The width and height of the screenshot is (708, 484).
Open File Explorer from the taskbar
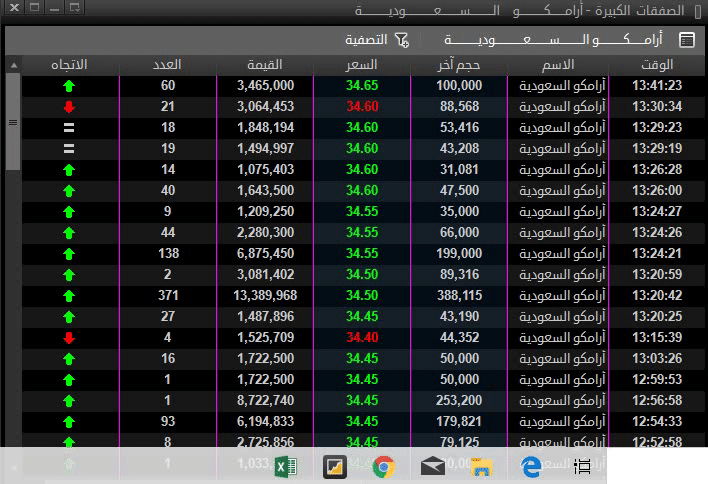pyautogui.click(x=482, y=466)
